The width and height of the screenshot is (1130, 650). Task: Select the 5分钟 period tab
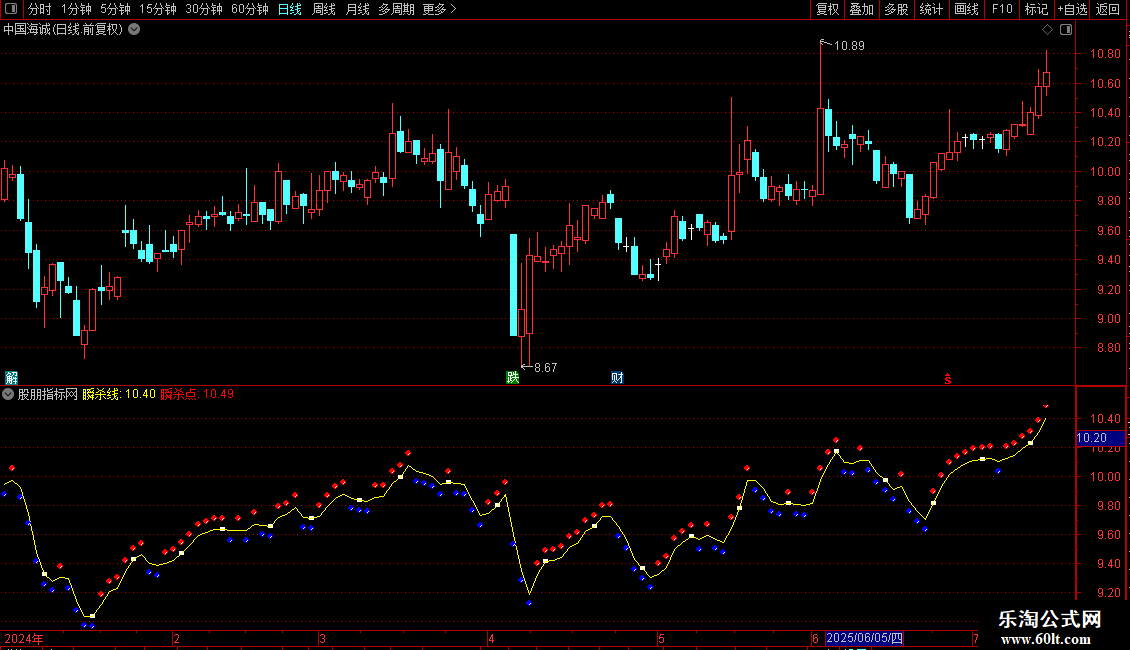pyautogui.click(x=115, y=9)
